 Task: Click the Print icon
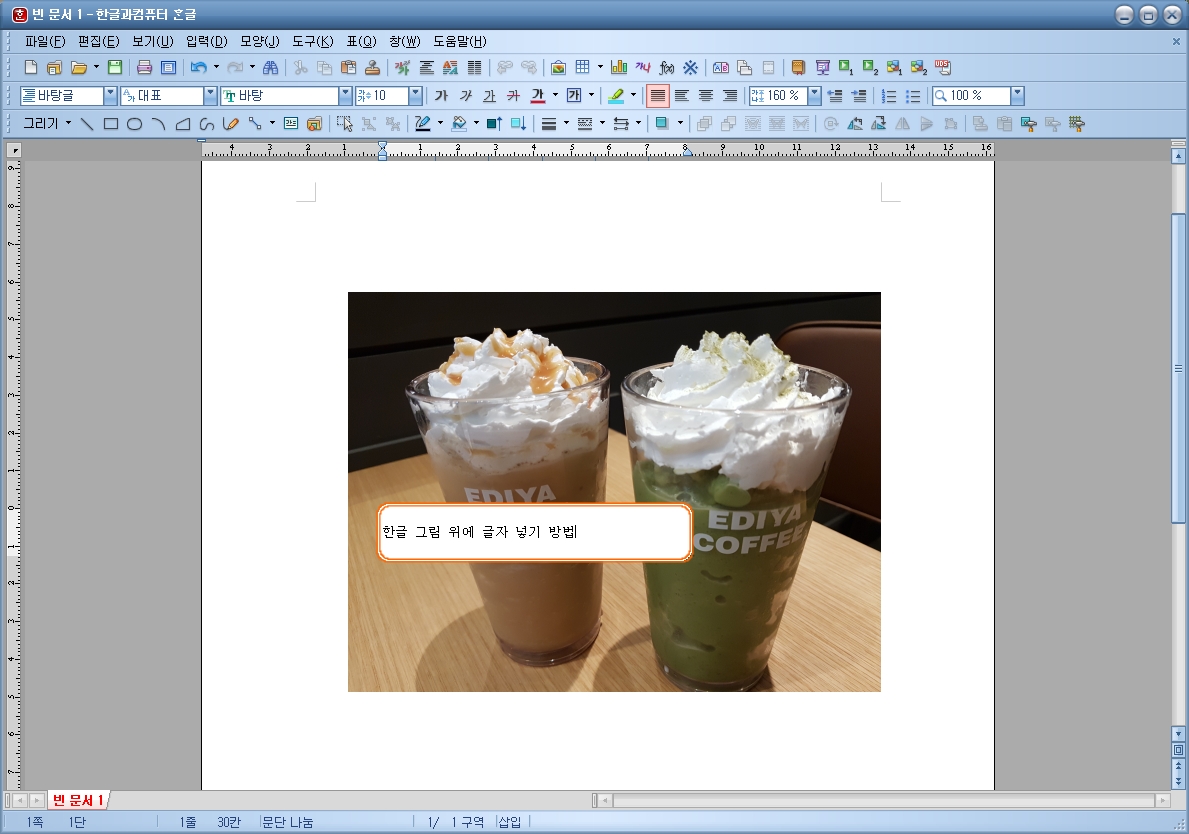tap(144, 67)
